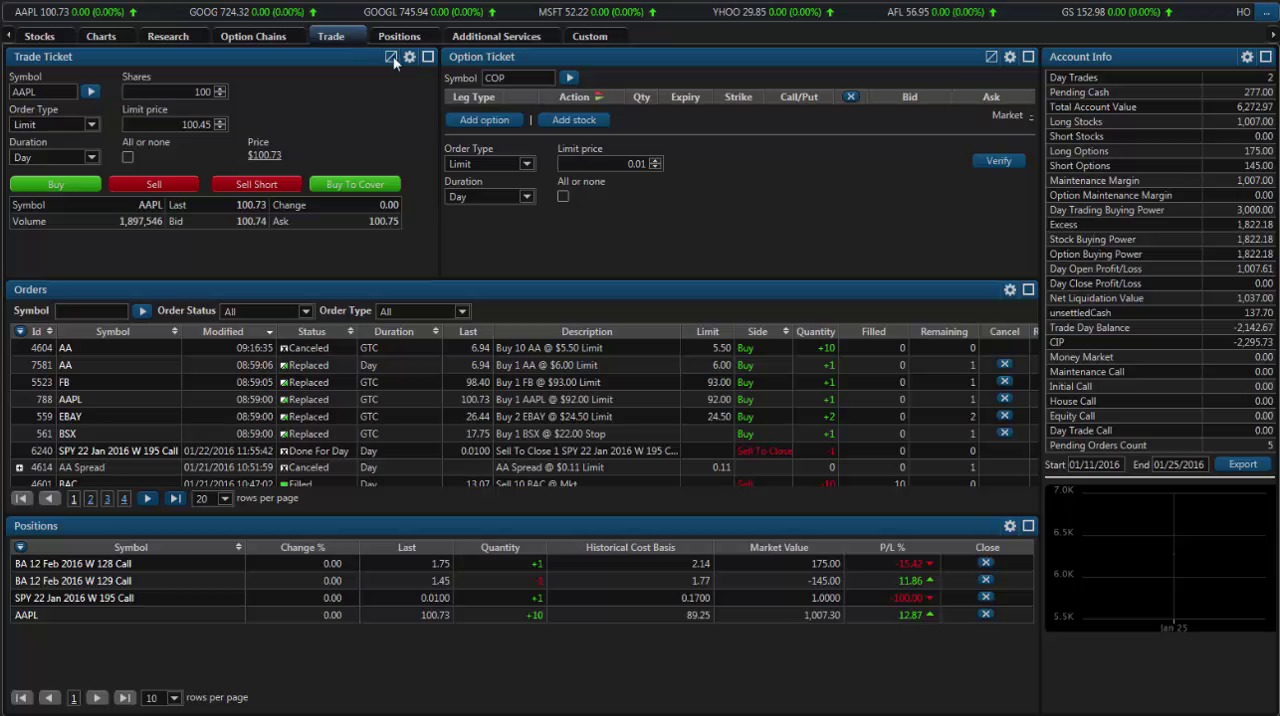The image size is (1280, 716).
Task: Open the Option Chains tab
Action: (253, 37)
